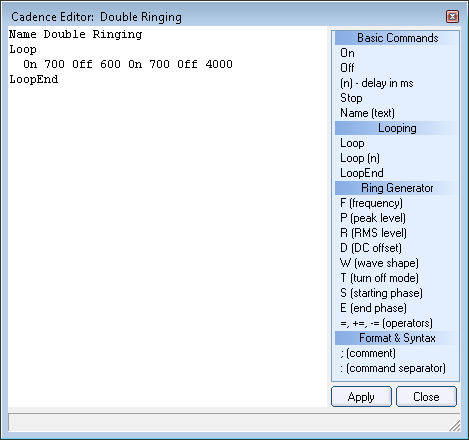Image resolution: width=469 pixels, height=440 pixels.
Task: Select the Name (text) command
Action: 367,113
